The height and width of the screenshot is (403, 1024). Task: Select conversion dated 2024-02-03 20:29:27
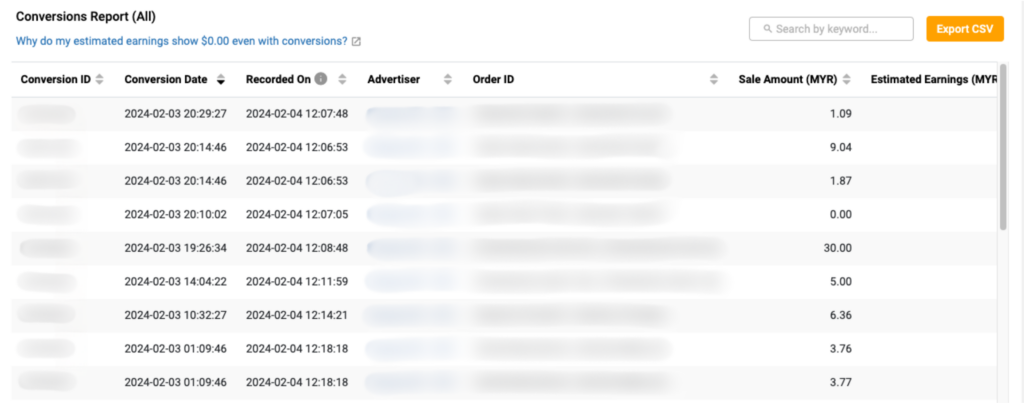coord(175,114)
